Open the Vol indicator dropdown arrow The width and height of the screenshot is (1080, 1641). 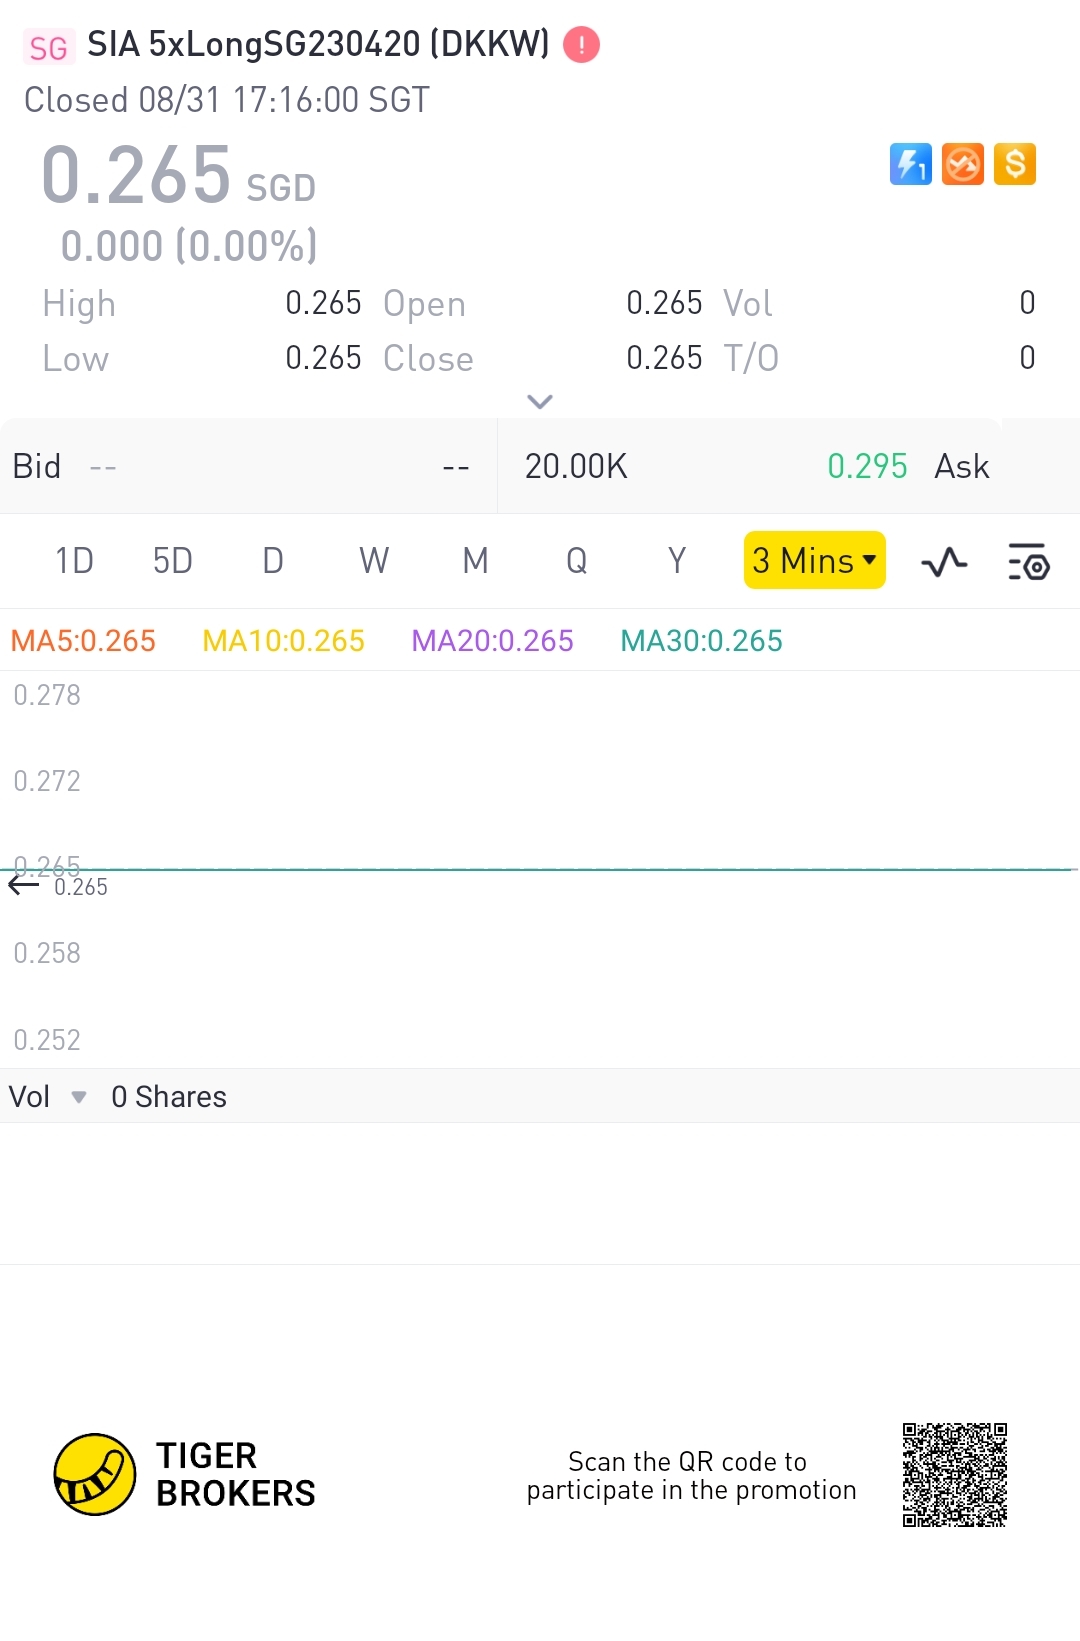79,1097
